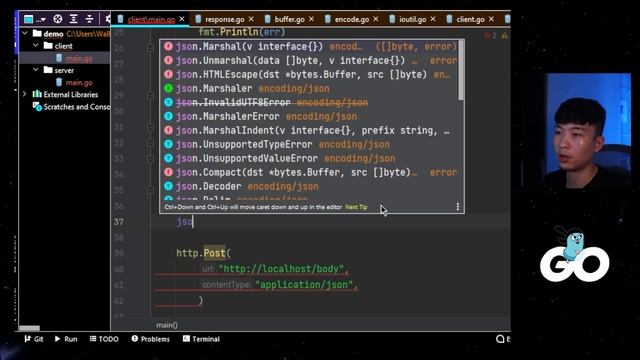Viewport: 640px width, 360px height.
Task: Select main.go under client folder
Action: pos(79,58)
